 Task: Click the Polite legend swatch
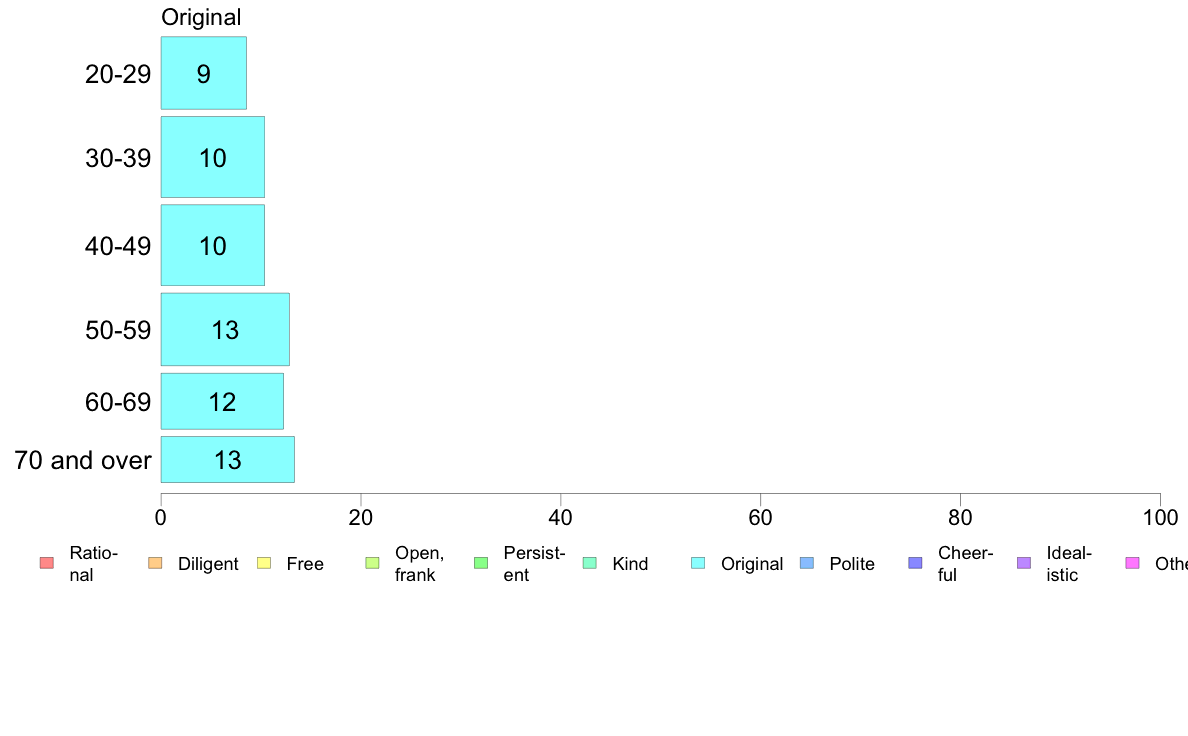tap(807, 563)
